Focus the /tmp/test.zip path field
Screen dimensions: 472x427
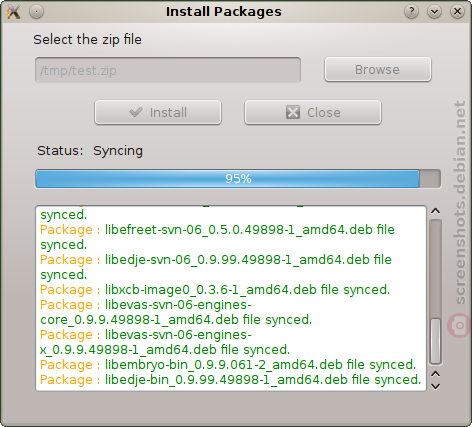(x=168, y=70)
